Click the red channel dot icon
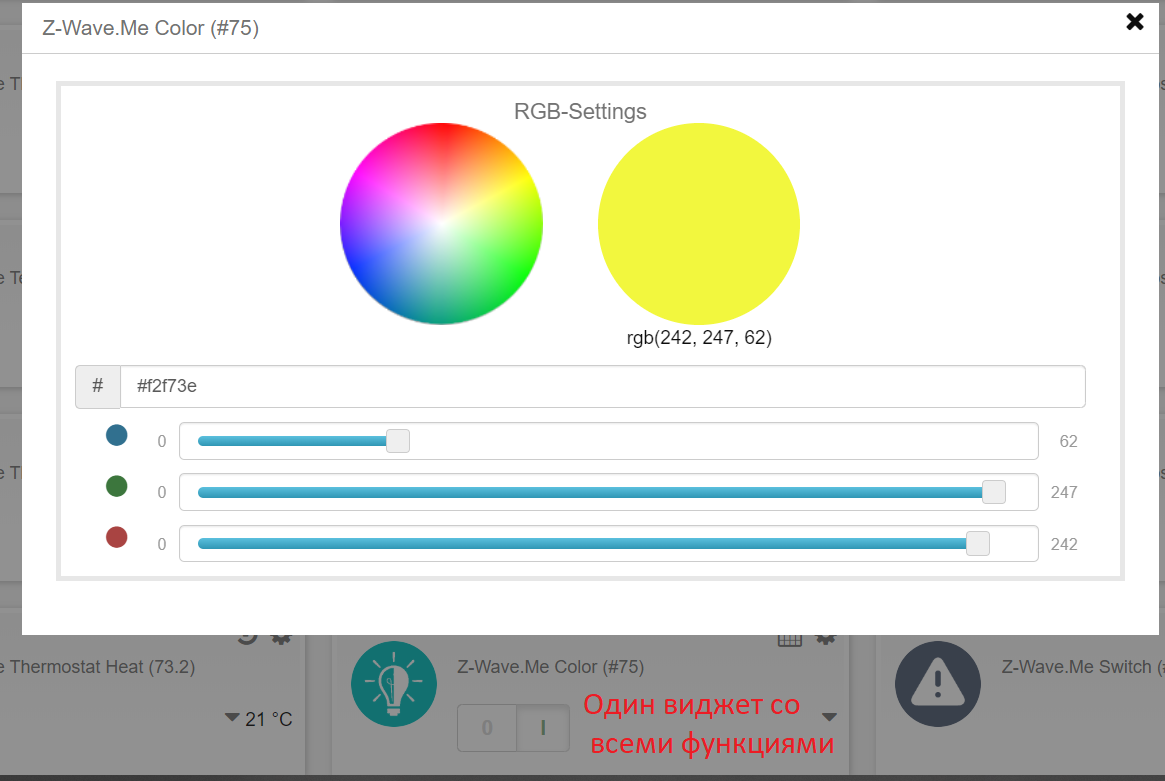Viewport: 1165px width, 781px height. click(x=117, y=537)
